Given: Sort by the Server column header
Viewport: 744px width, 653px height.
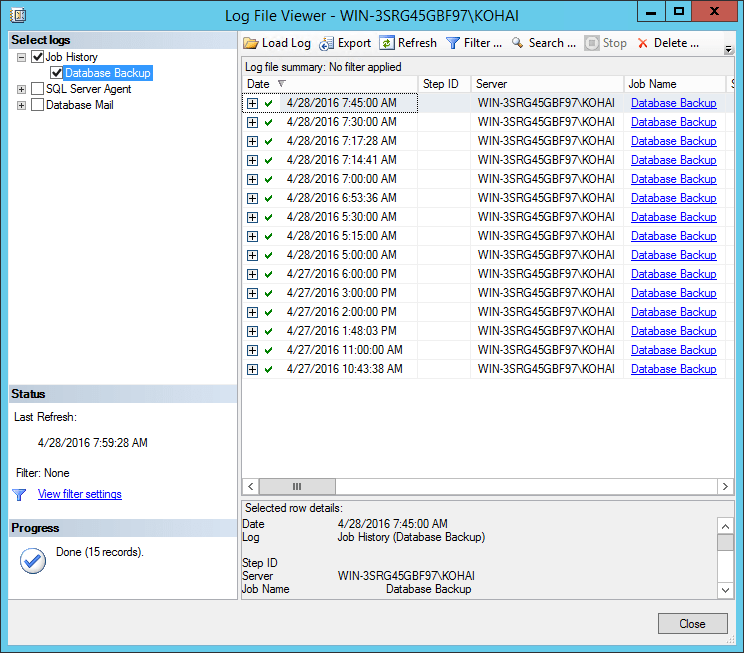Looking at the screenshot, I should click(x=546, y=84).
